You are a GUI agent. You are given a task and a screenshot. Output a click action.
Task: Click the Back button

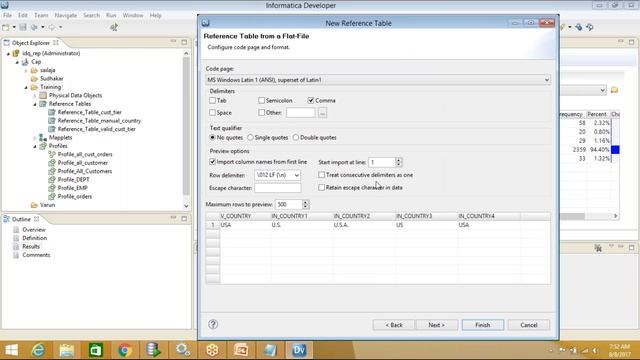[x=394, y=325]
